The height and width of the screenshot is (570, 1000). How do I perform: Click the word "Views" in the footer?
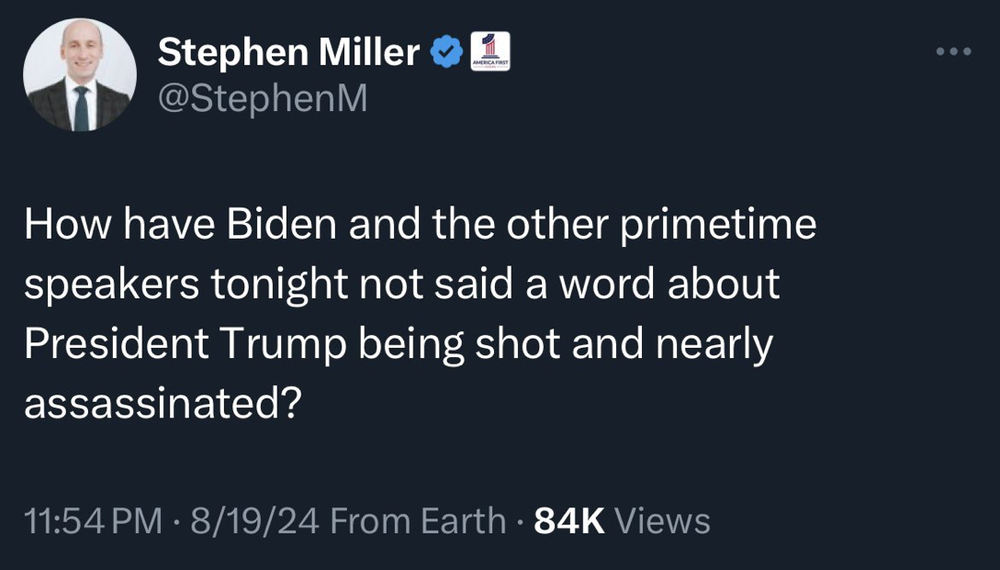point(662,521)
